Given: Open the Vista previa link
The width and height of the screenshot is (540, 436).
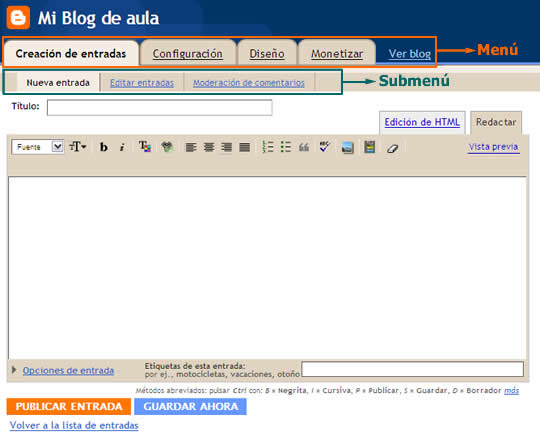Looking at the screenshot, I should [493, 147].
